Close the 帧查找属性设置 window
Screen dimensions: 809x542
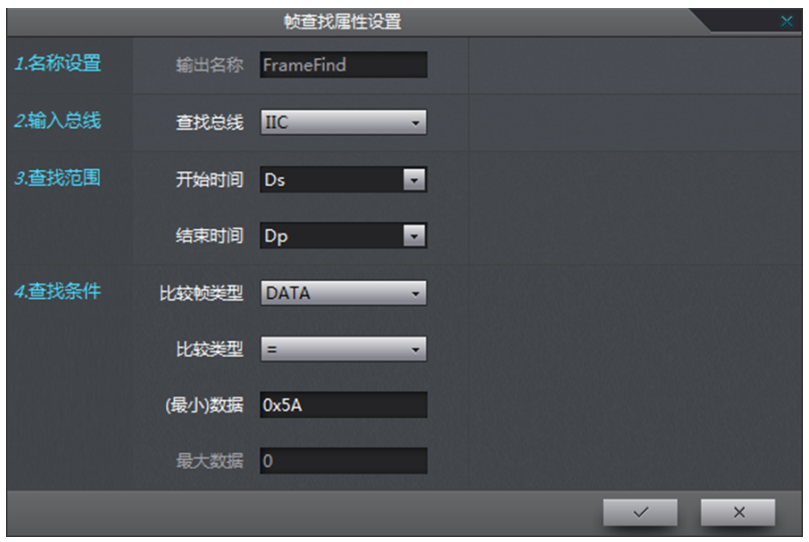[786, 21]
